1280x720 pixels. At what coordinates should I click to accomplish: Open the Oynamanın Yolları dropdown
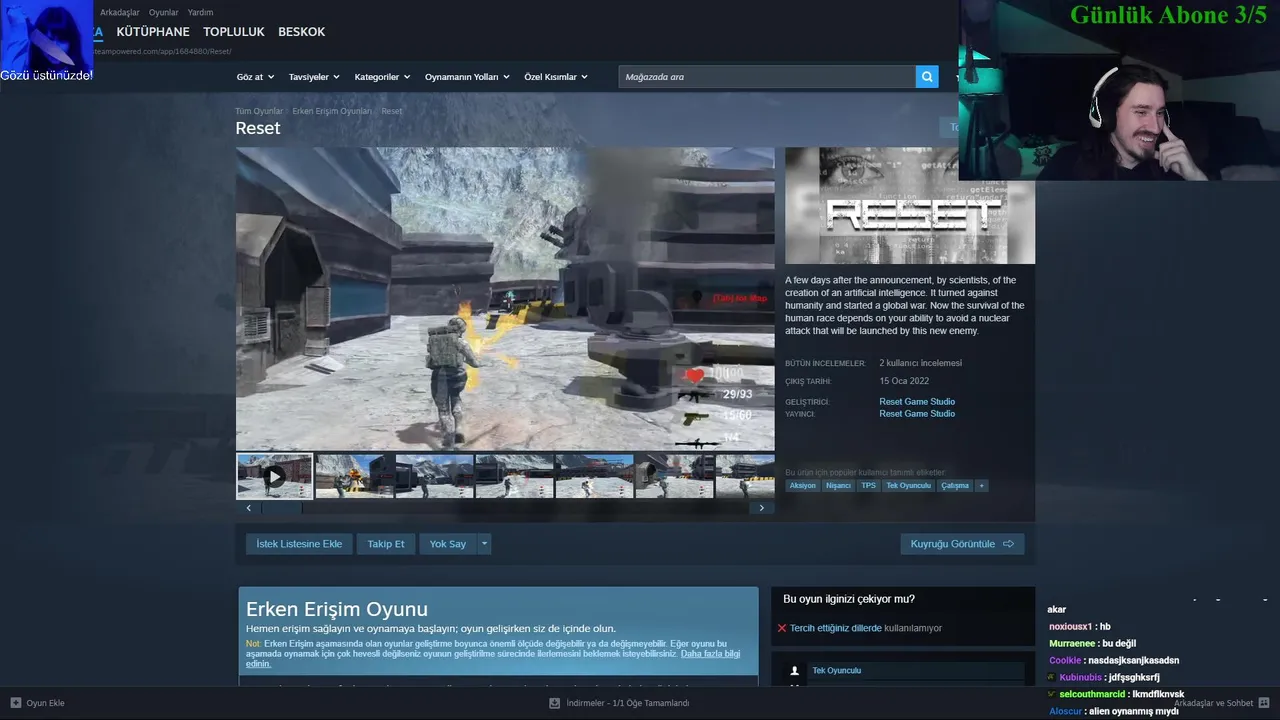pos(467,77)
